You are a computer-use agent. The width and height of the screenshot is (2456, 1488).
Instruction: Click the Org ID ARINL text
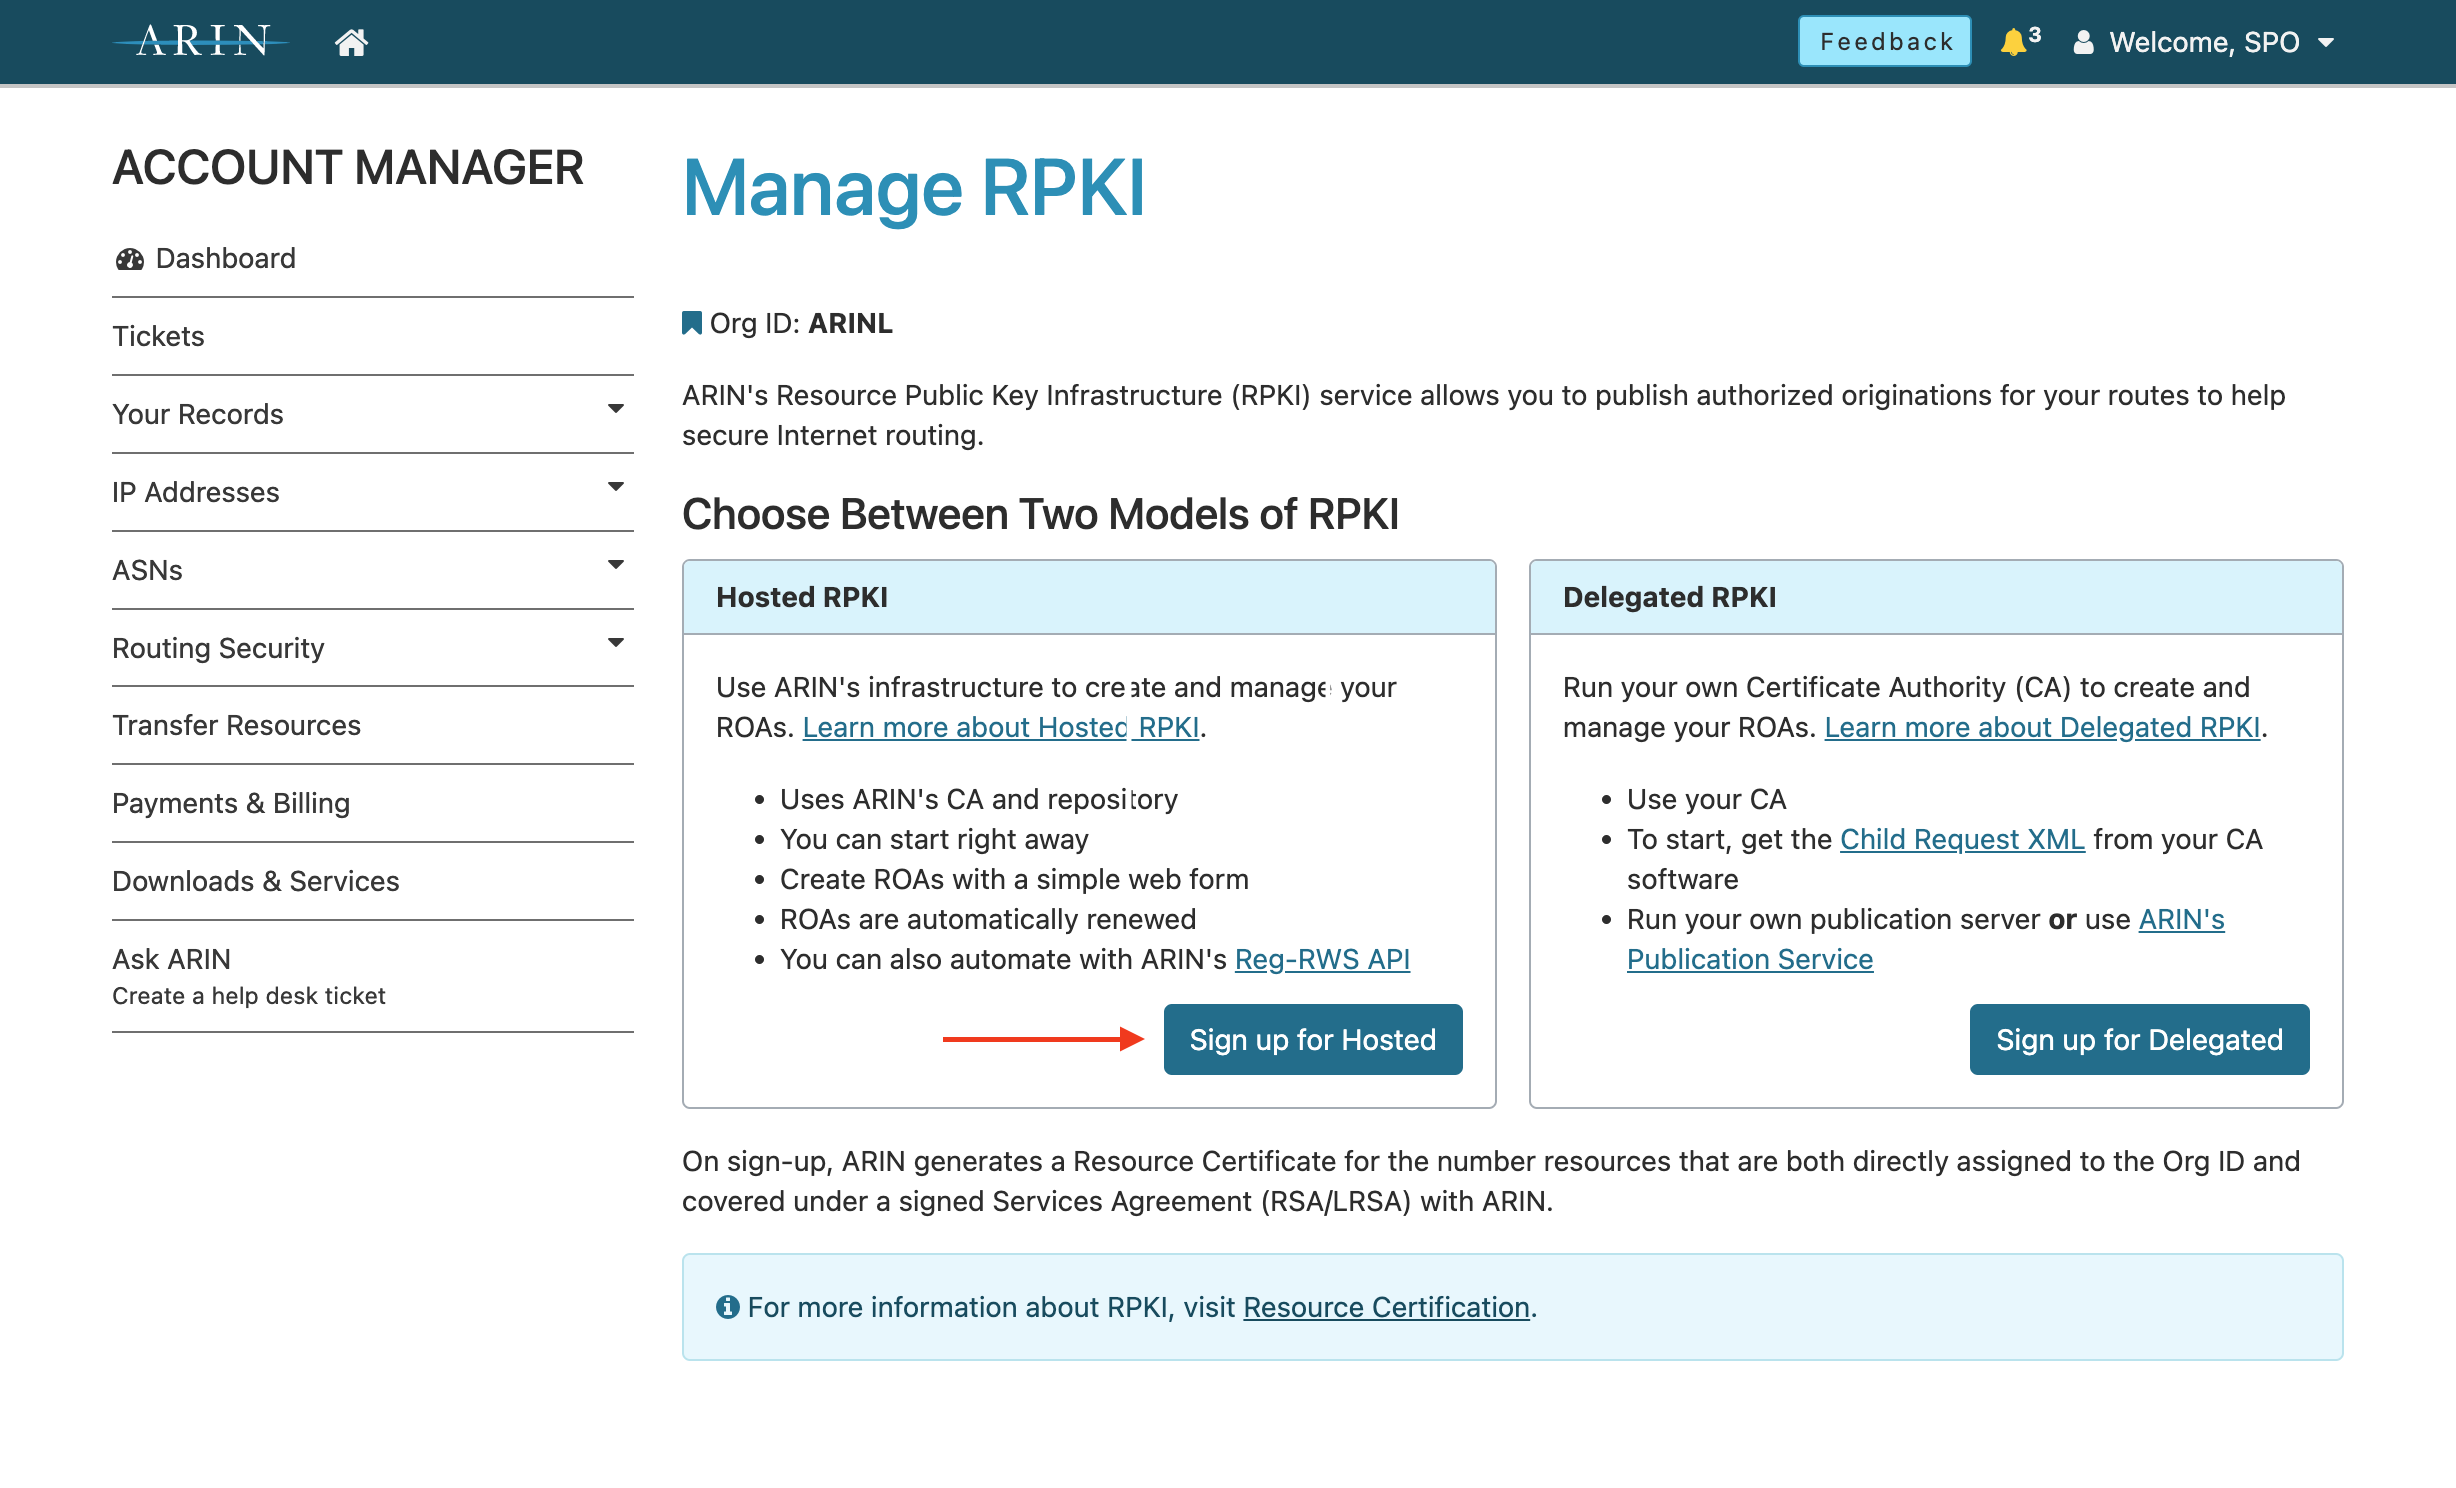(801, 323)
